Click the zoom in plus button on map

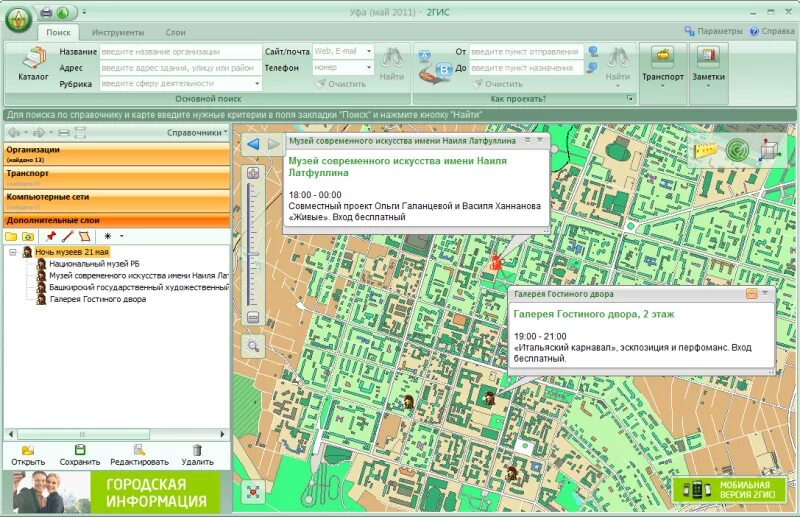point(253,173)
